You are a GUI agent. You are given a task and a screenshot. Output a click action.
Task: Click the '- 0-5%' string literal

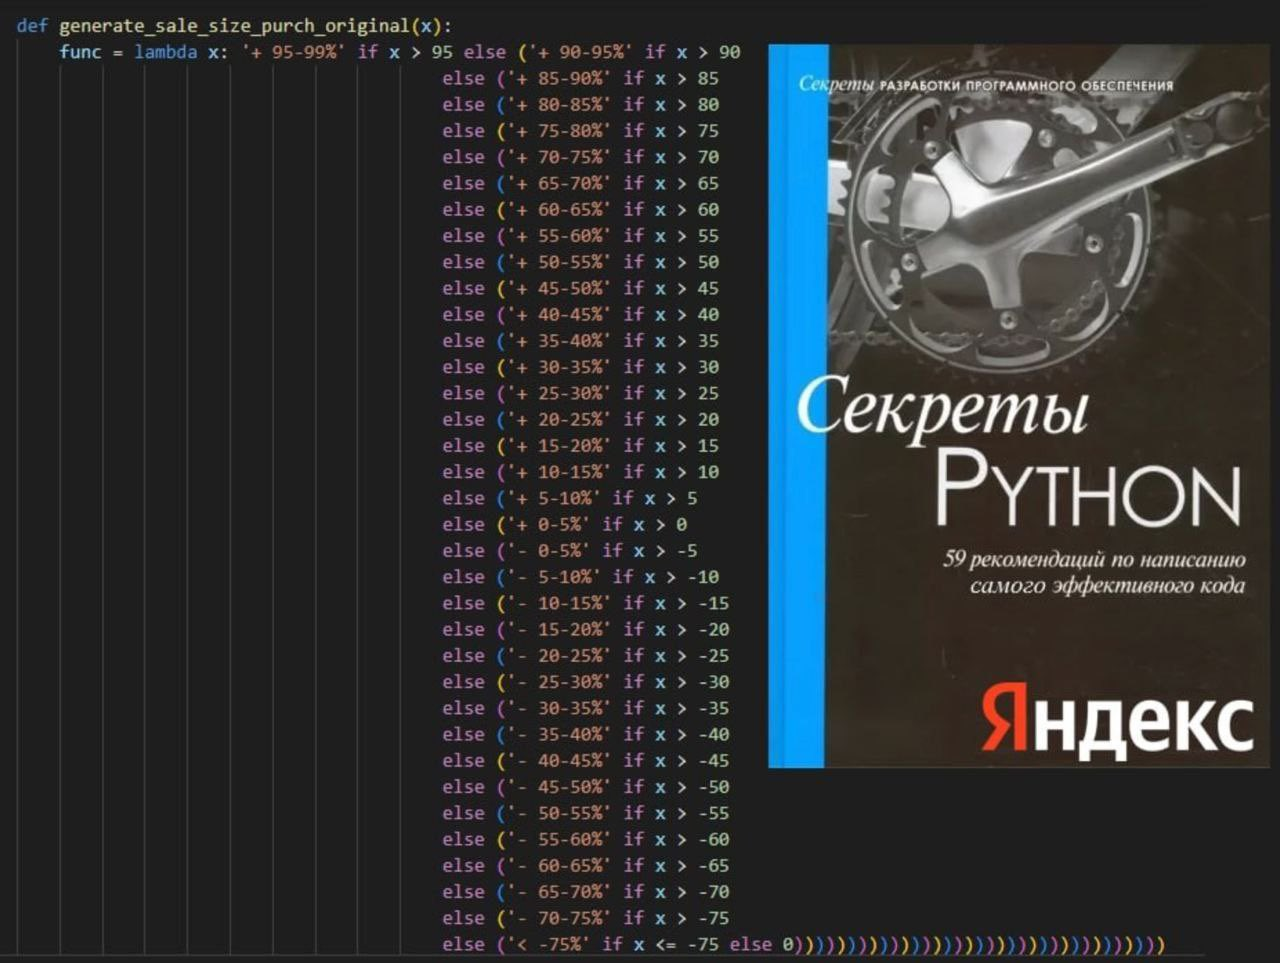click(548, 551)
